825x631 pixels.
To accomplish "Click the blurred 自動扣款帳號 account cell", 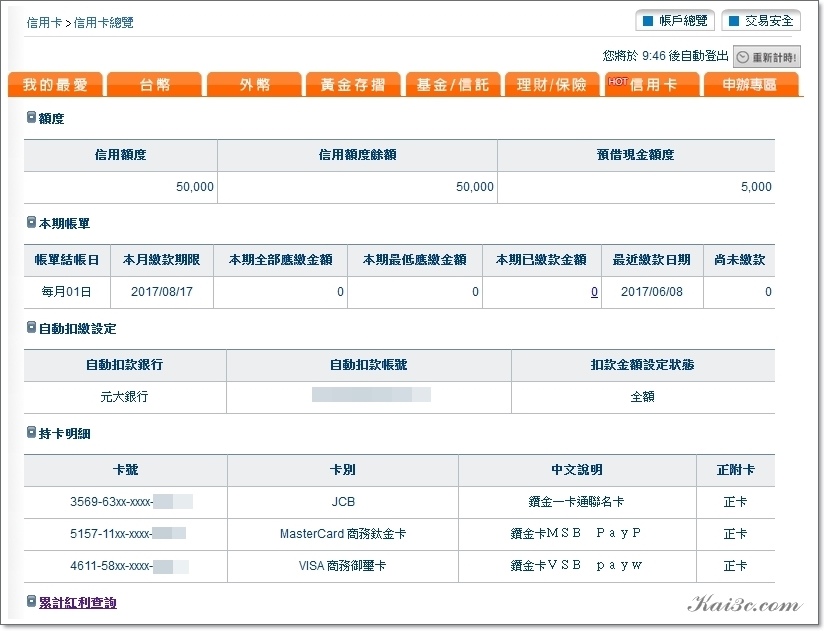I will point(369,397).
